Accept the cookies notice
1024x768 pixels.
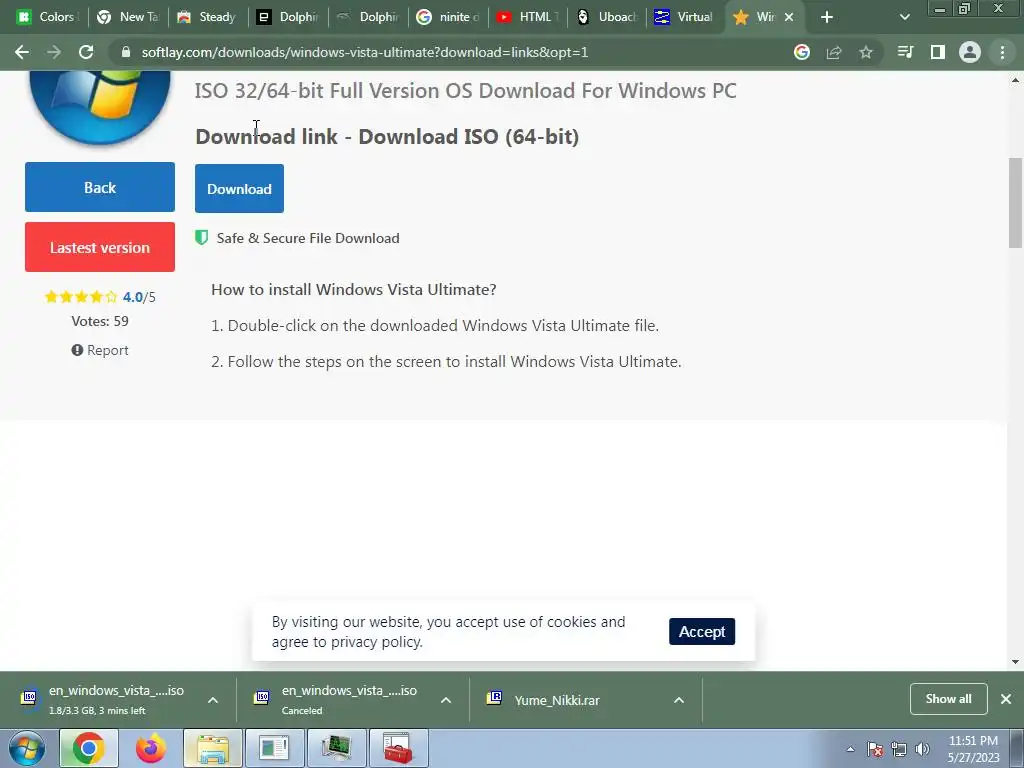point(702,632)
